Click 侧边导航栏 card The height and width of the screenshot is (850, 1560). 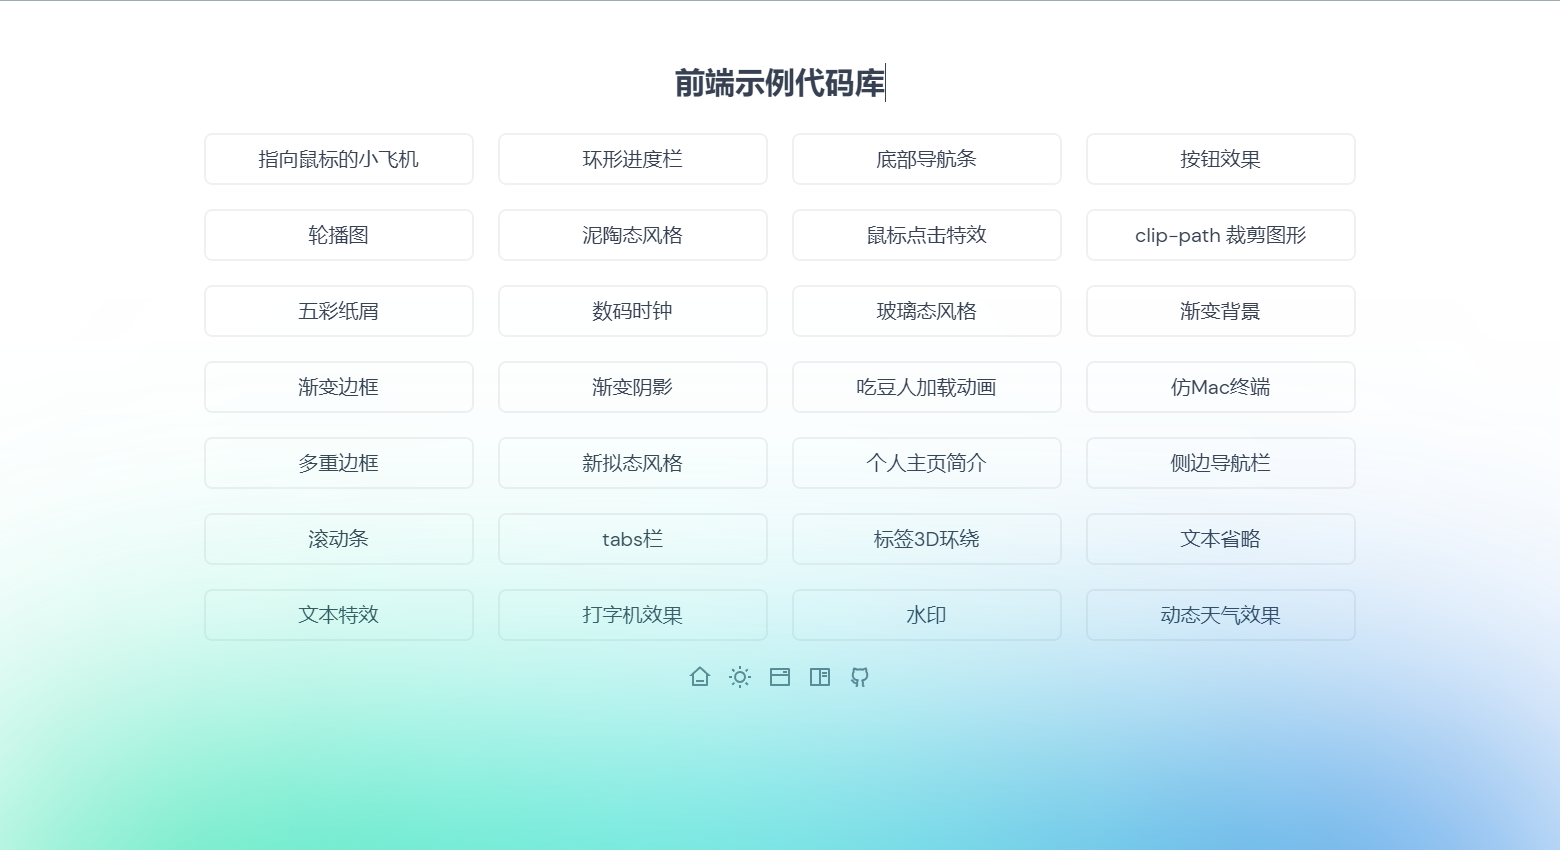1221,463
